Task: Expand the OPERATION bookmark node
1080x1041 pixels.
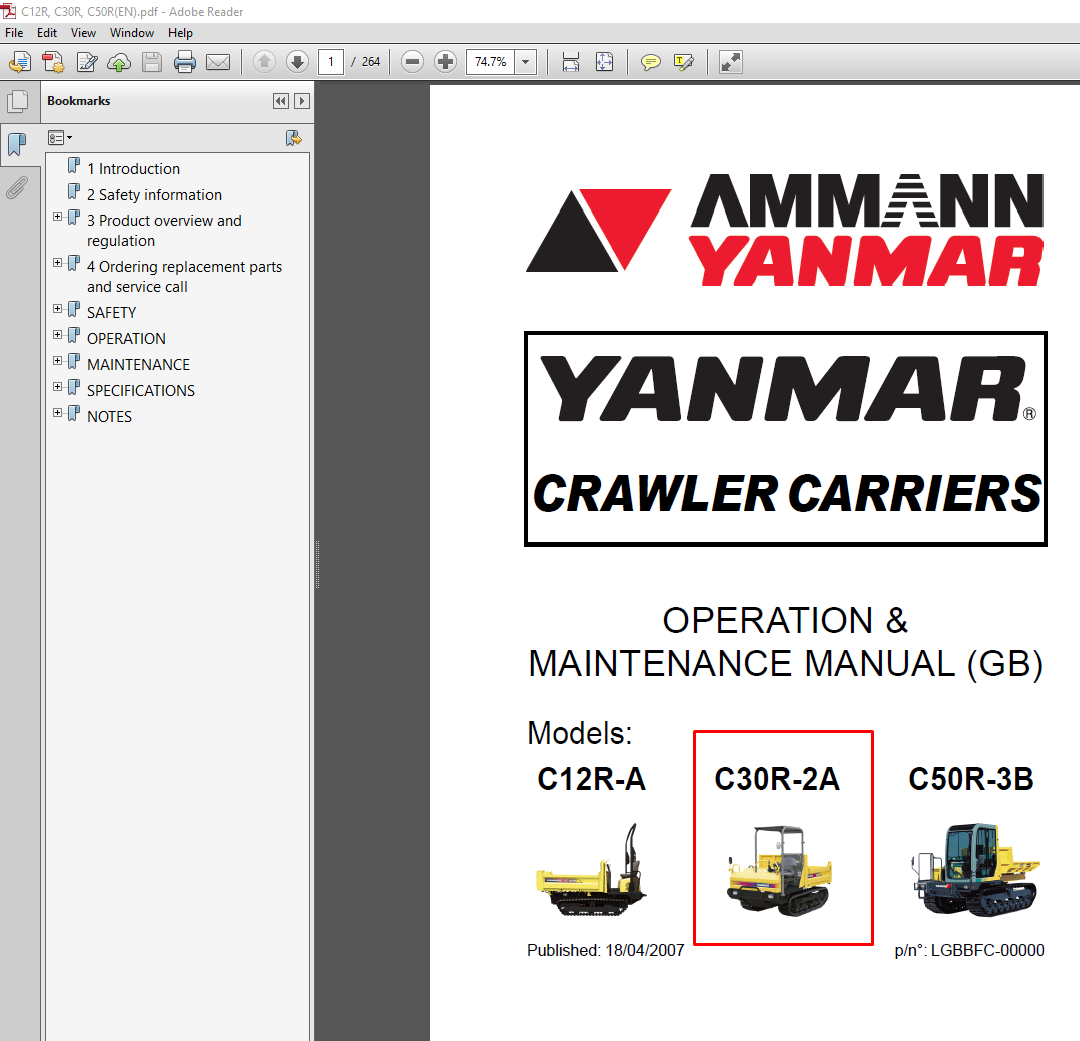Action: 58,335
